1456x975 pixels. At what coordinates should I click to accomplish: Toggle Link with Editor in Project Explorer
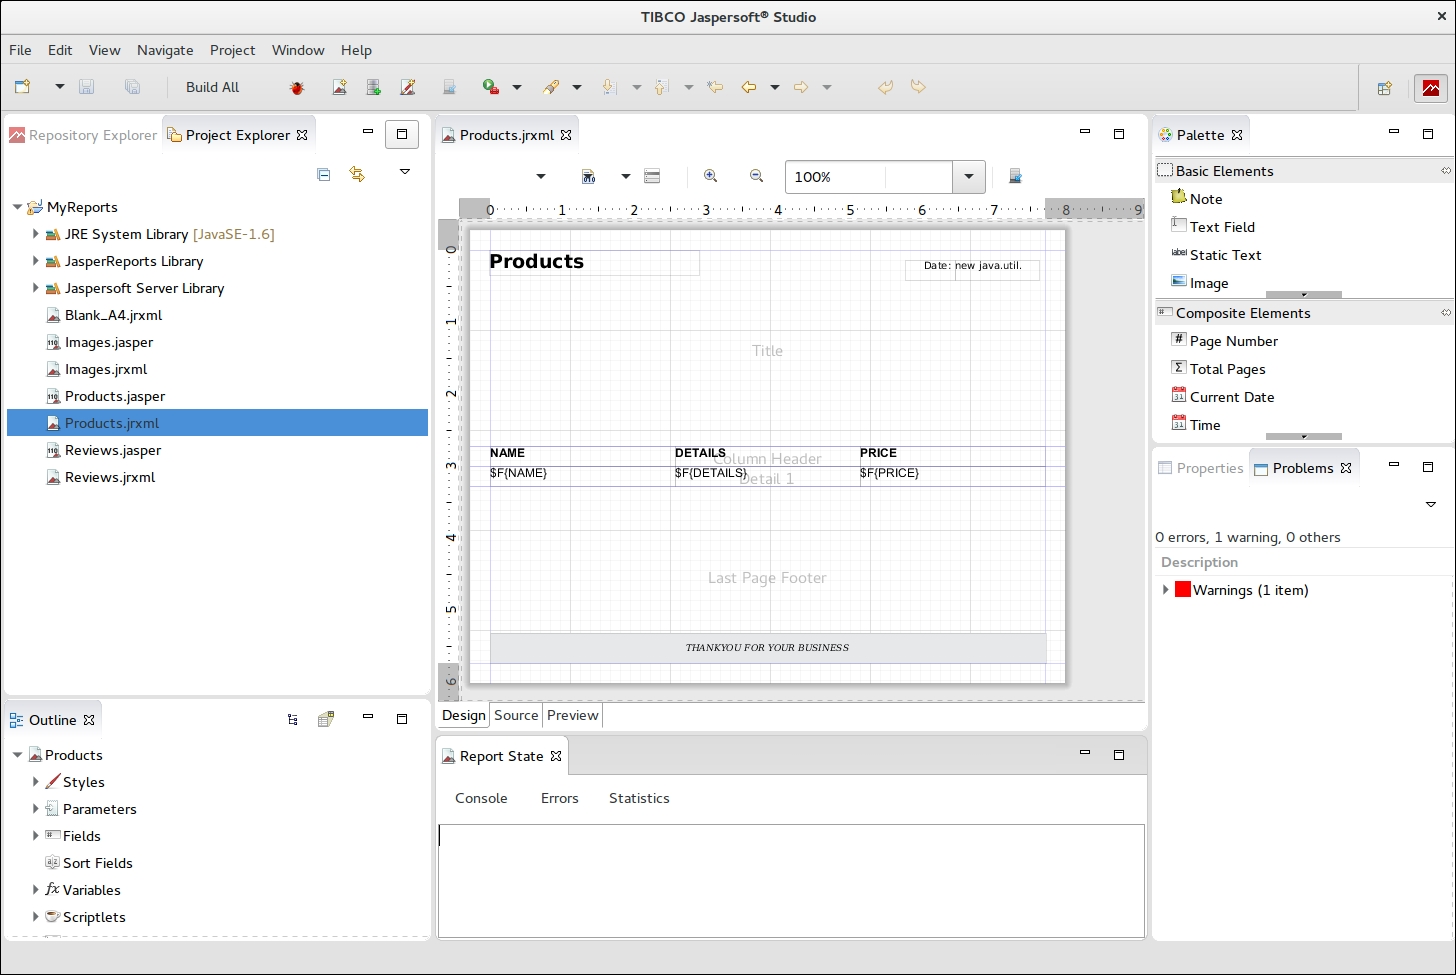[x=357, y=174]
